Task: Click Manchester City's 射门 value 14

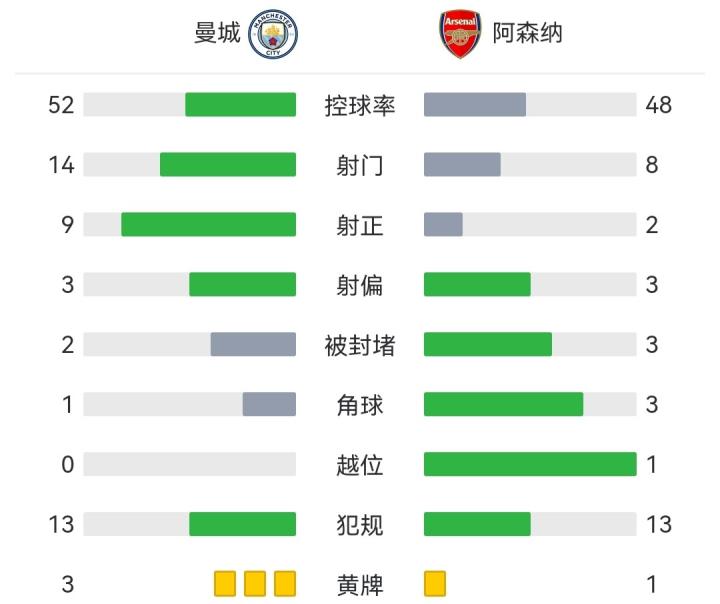Action: tap(61, 165)
